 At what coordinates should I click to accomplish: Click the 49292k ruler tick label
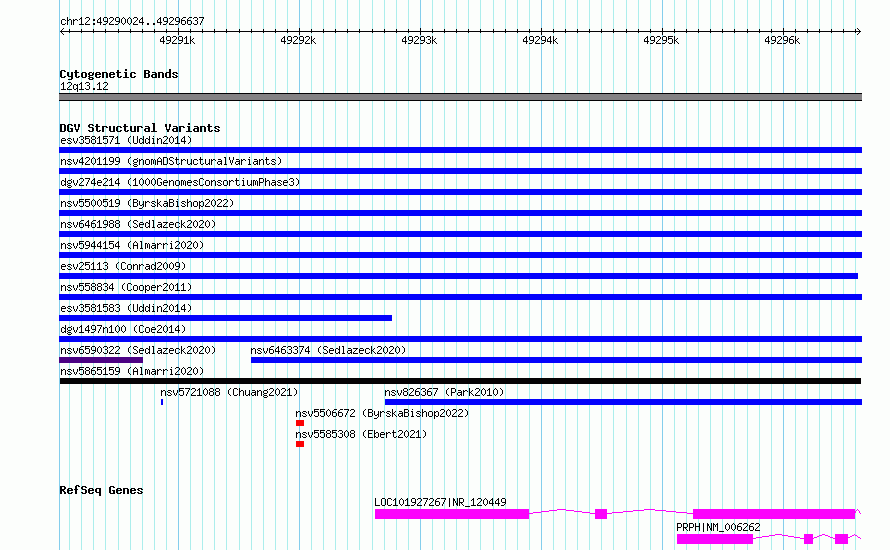click(x=298, y=40)
